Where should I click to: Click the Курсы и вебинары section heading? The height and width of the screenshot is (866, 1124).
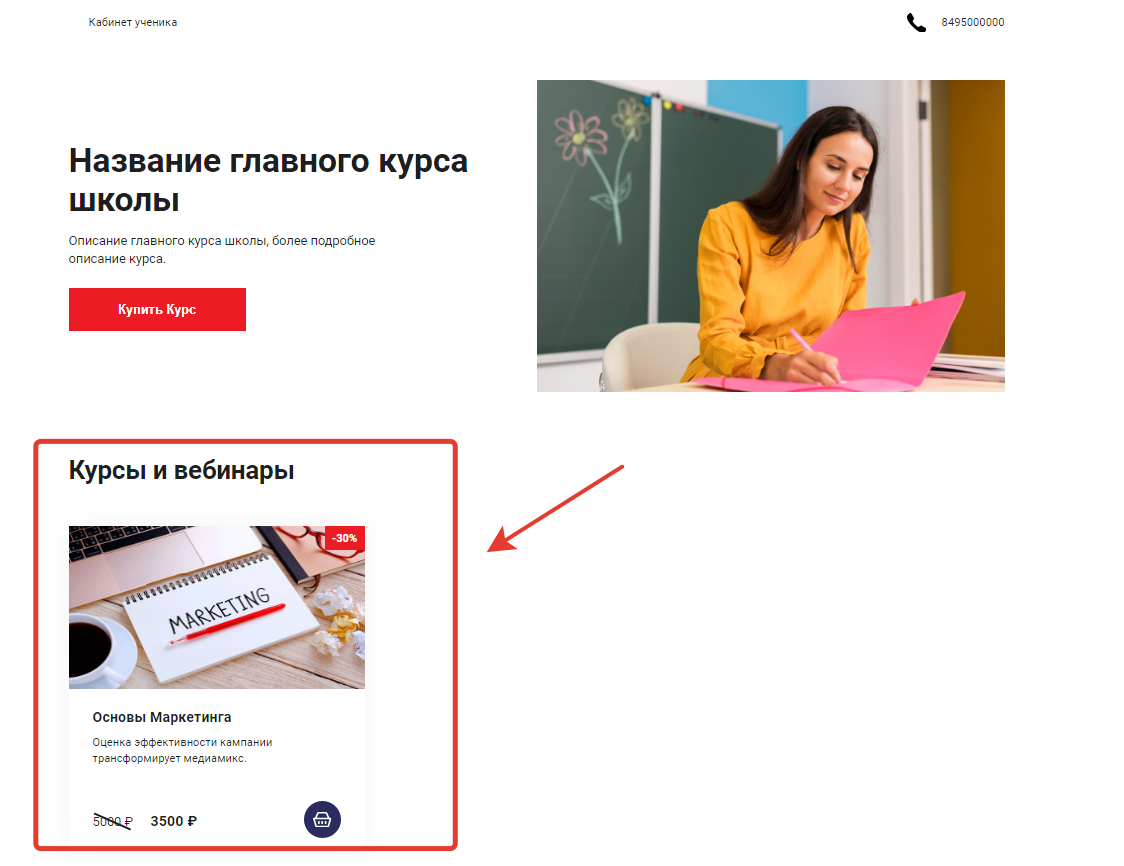[181, 470]
